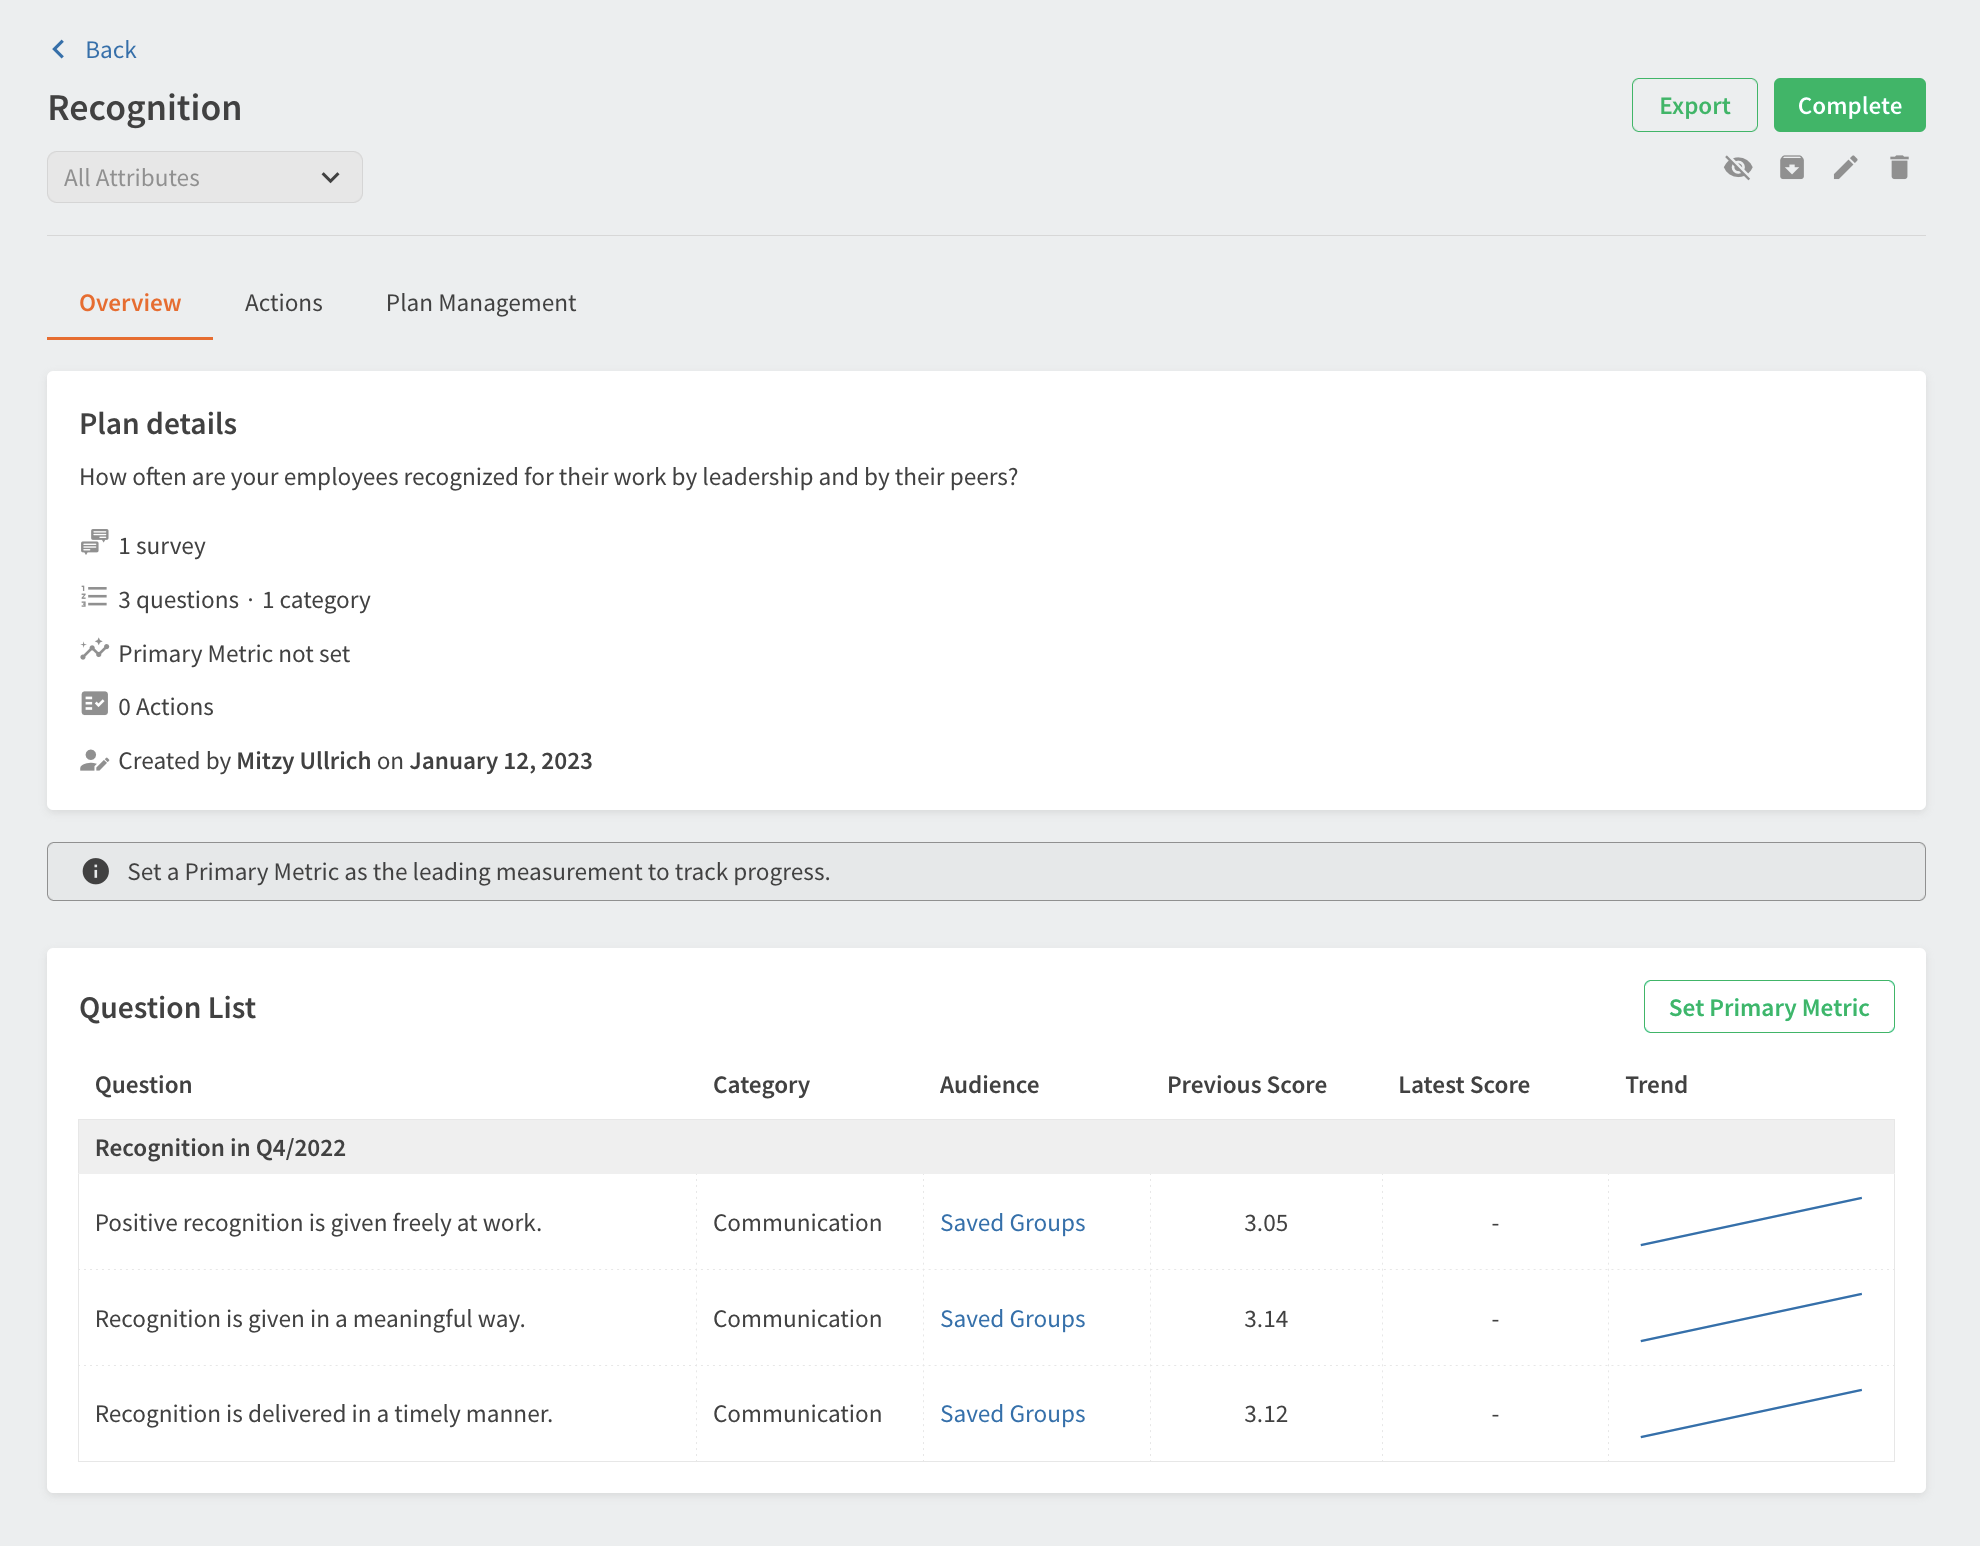Click the trend line for Positive recognition question
The height and width of the screenshot is (1546, 1980).
(1750, 1222)
